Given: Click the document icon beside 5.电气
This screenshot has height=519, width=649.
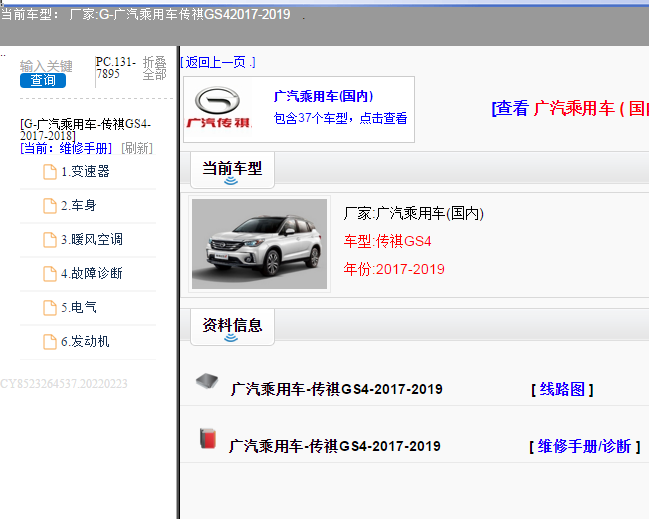Looking at the screenshot, I should 50,308.
